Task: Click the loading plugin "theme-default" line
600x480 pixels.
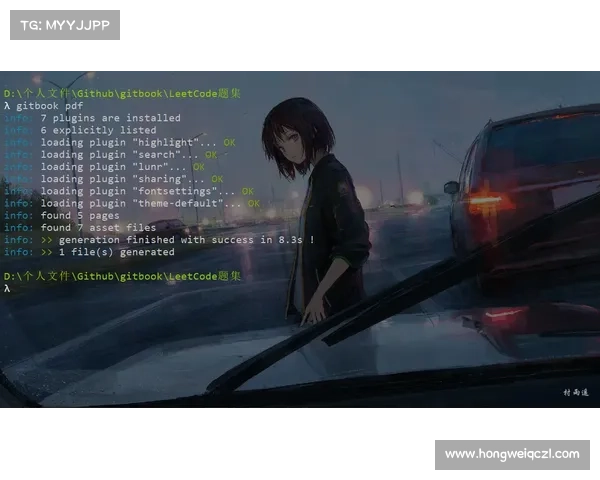Action: point(132,203)
